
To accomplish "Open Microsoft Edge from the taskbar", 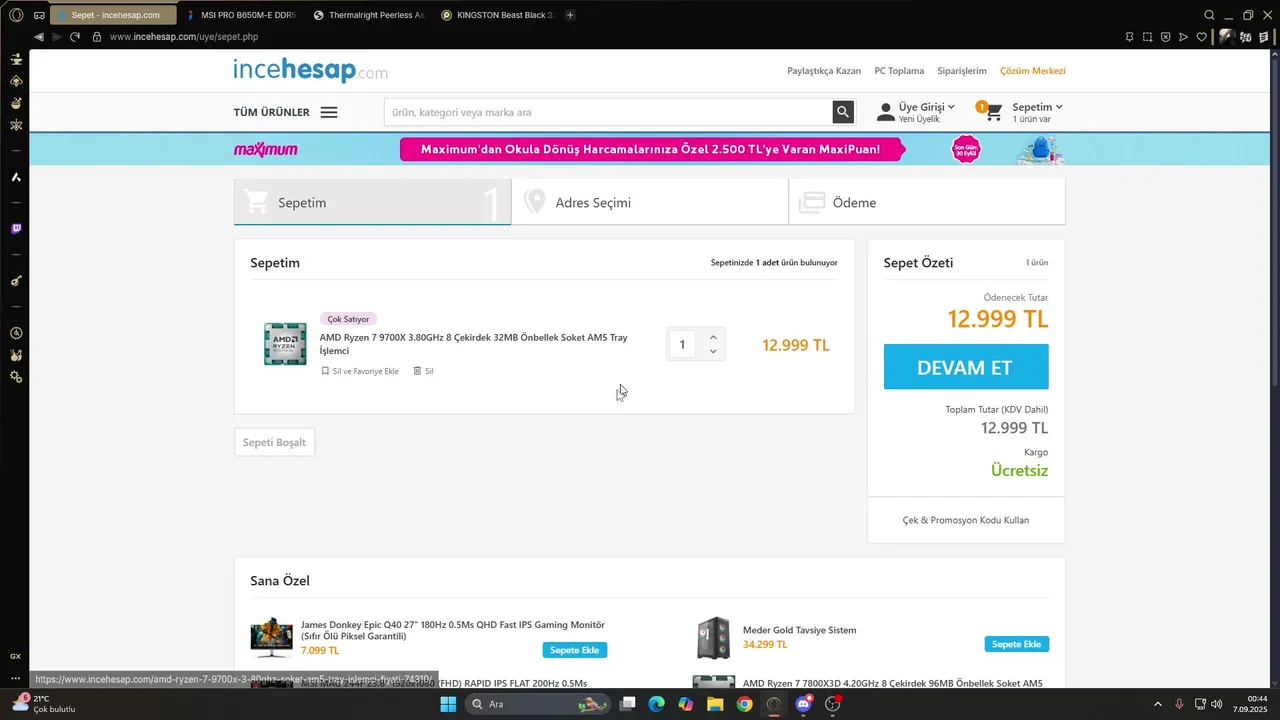I will pos(656,704).
